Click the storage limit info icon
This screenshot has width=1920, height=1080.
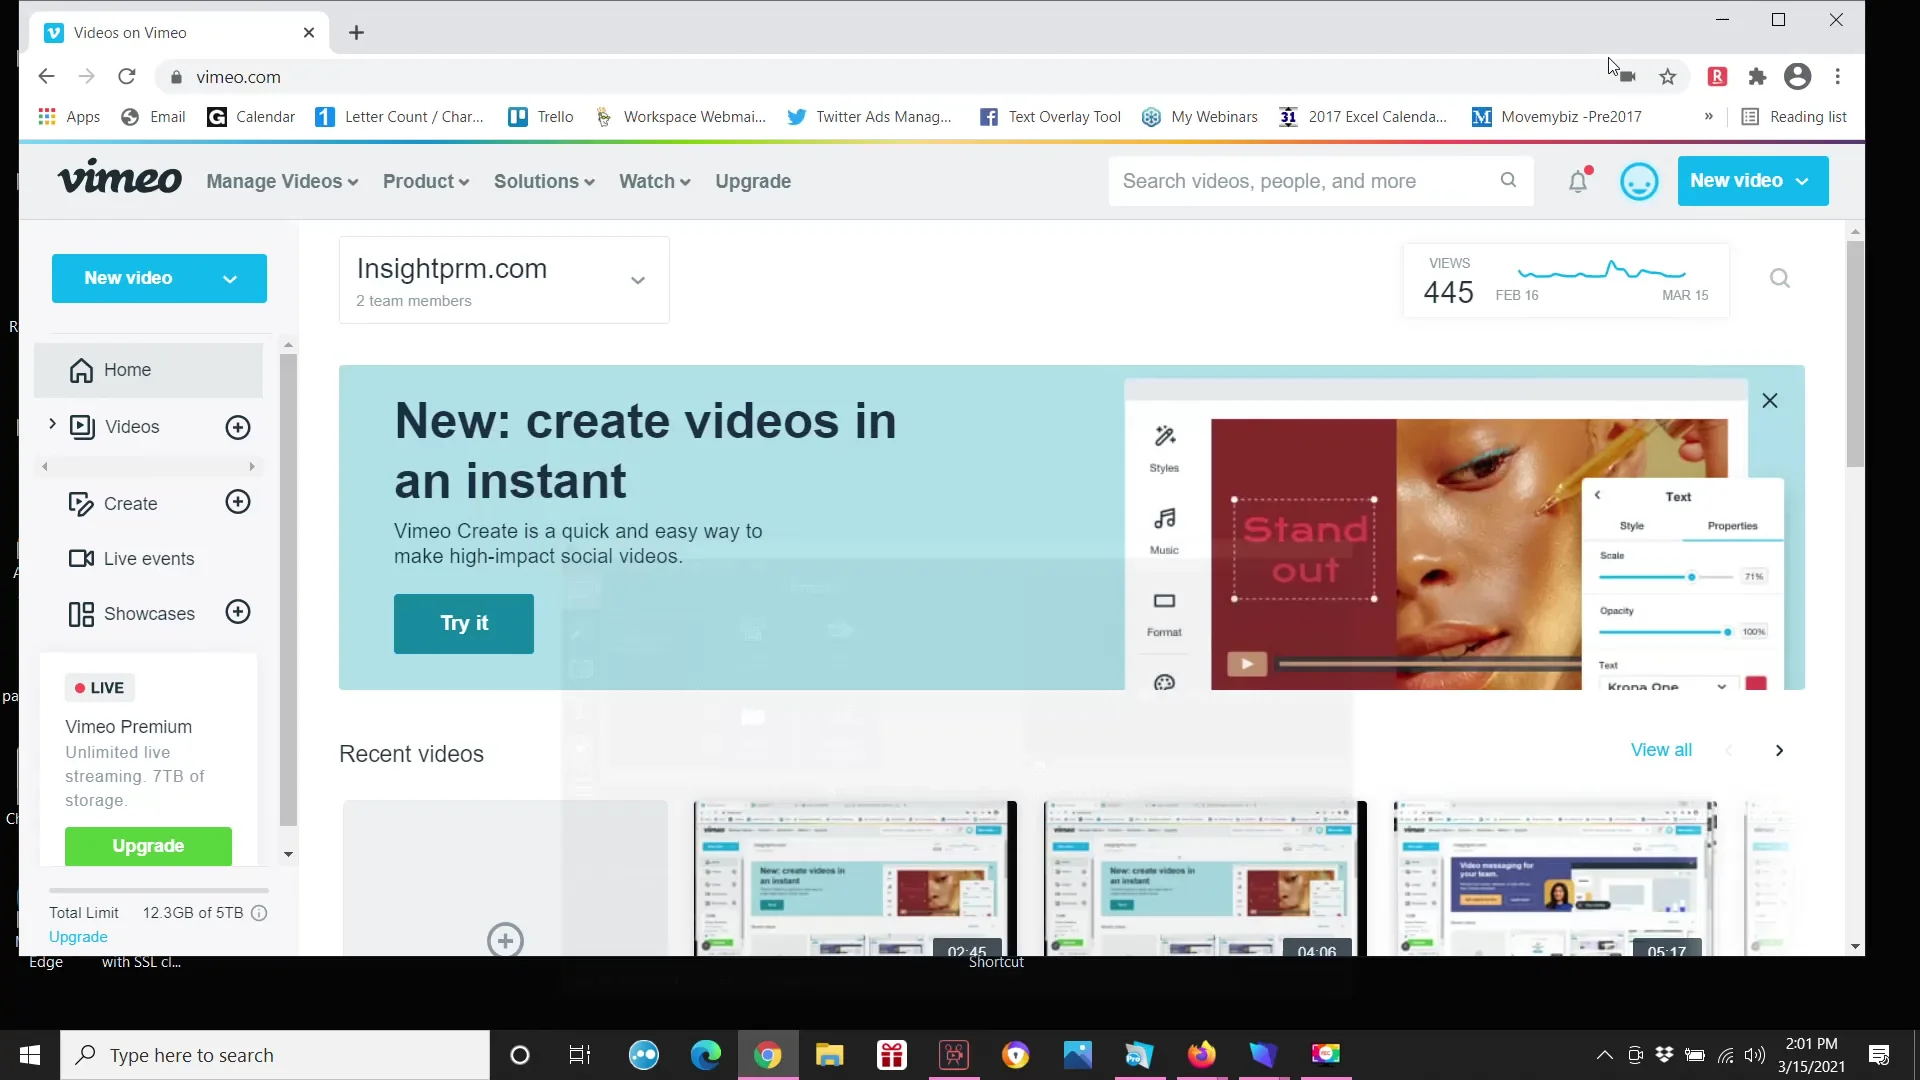coord(259,913)
